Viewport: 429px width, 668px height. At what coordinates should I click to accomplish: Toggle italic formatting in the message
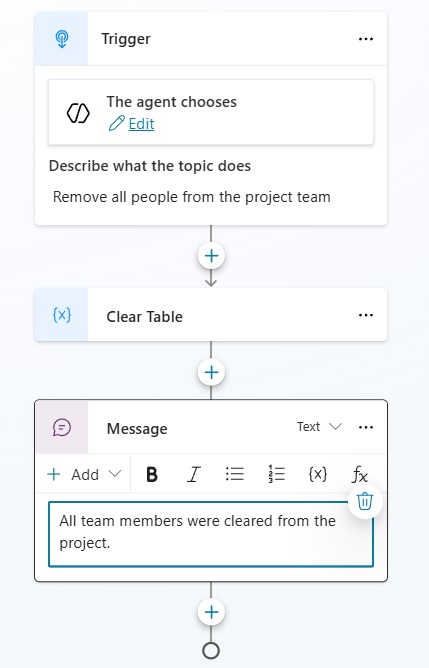[193, 474]
